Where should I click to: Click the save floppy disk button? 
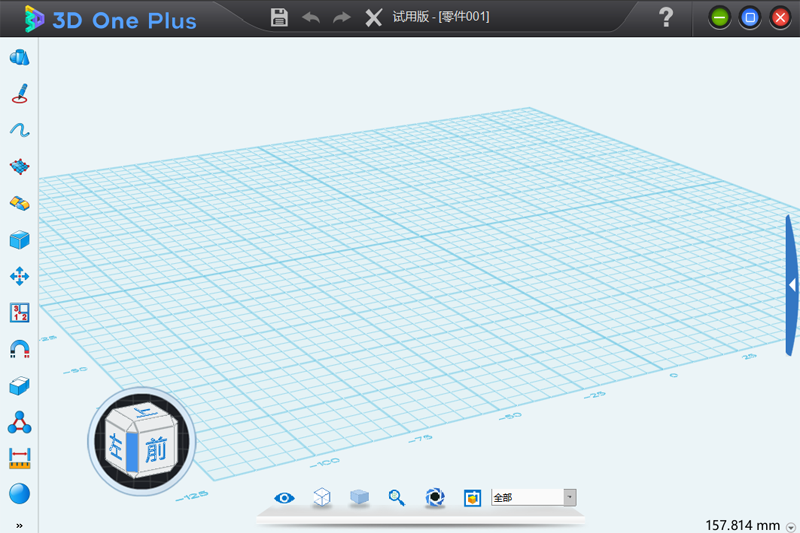pyautogui.click(x=280, y=17)
